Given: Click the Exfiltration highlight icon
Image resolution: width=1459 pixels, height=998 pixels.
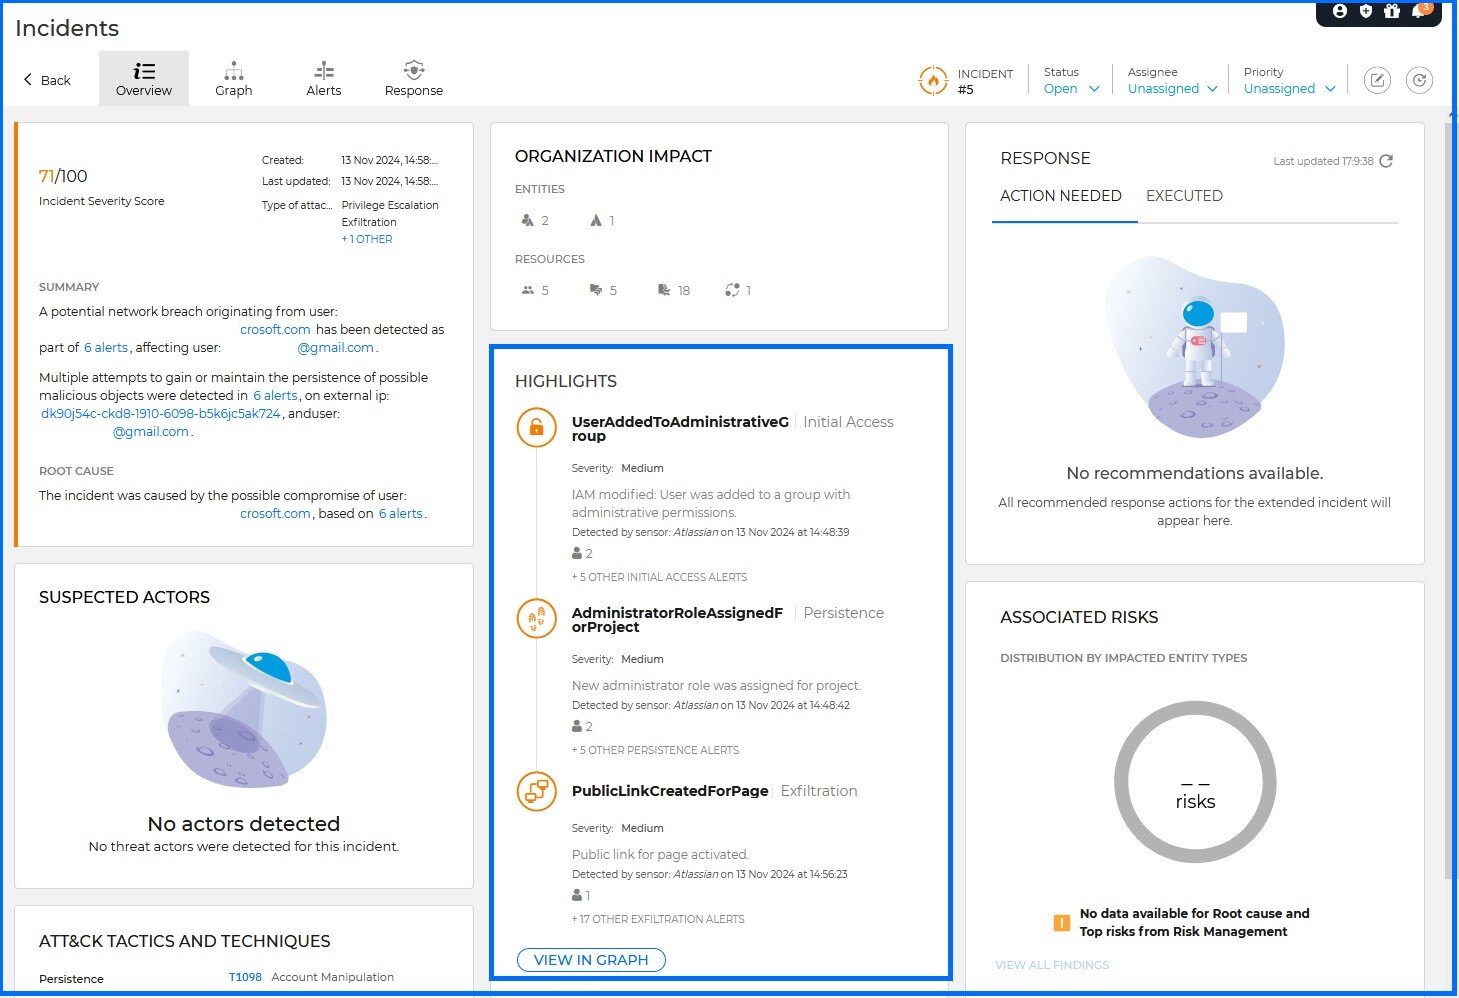Looking at the screenshot, I should [536, 791].
